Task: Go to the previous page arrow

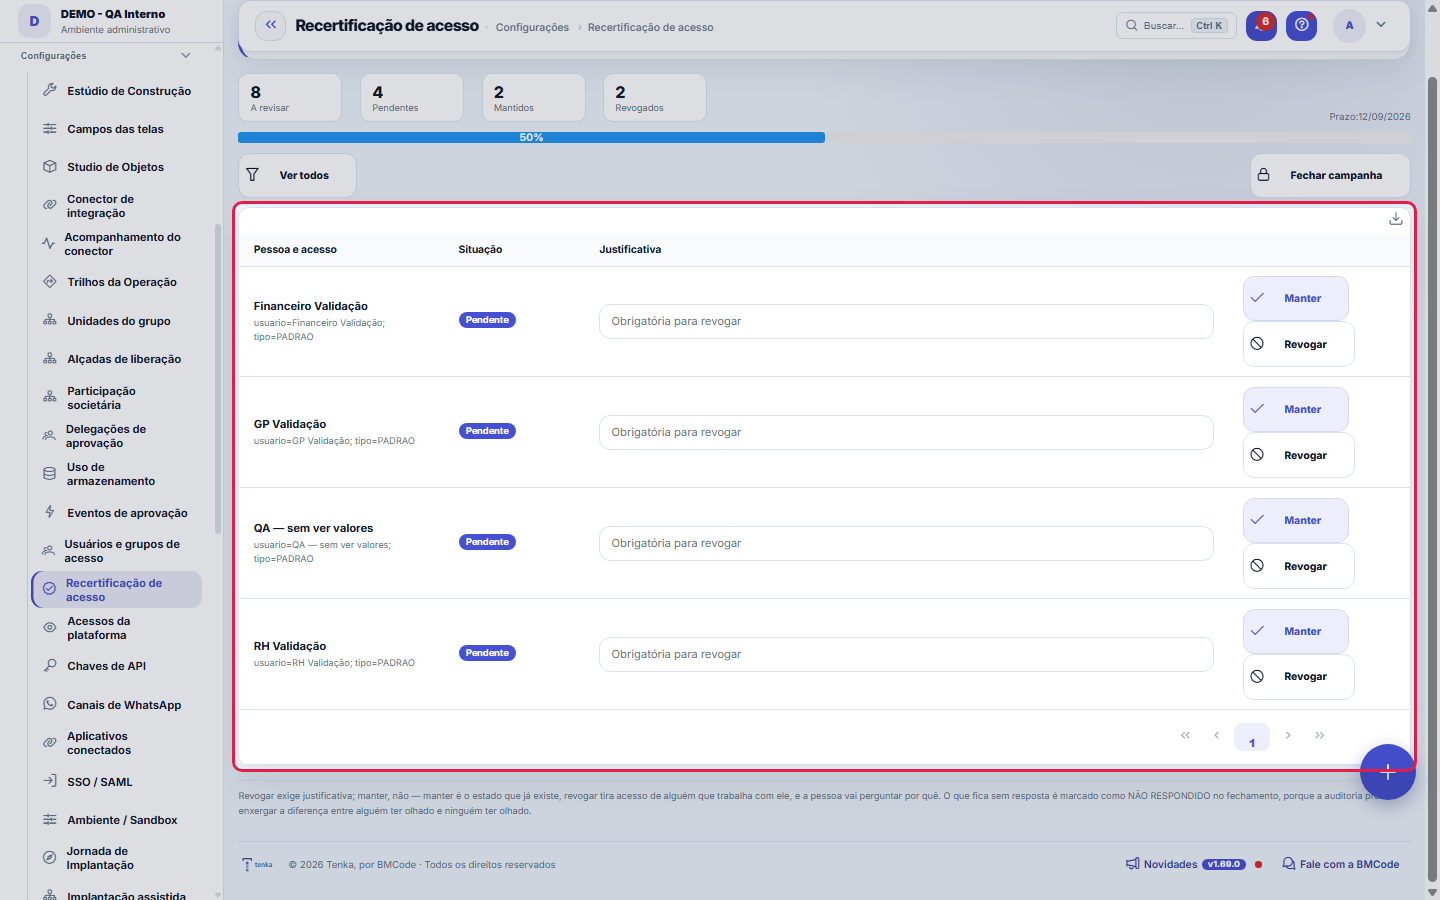Action: click(1217, 736)
